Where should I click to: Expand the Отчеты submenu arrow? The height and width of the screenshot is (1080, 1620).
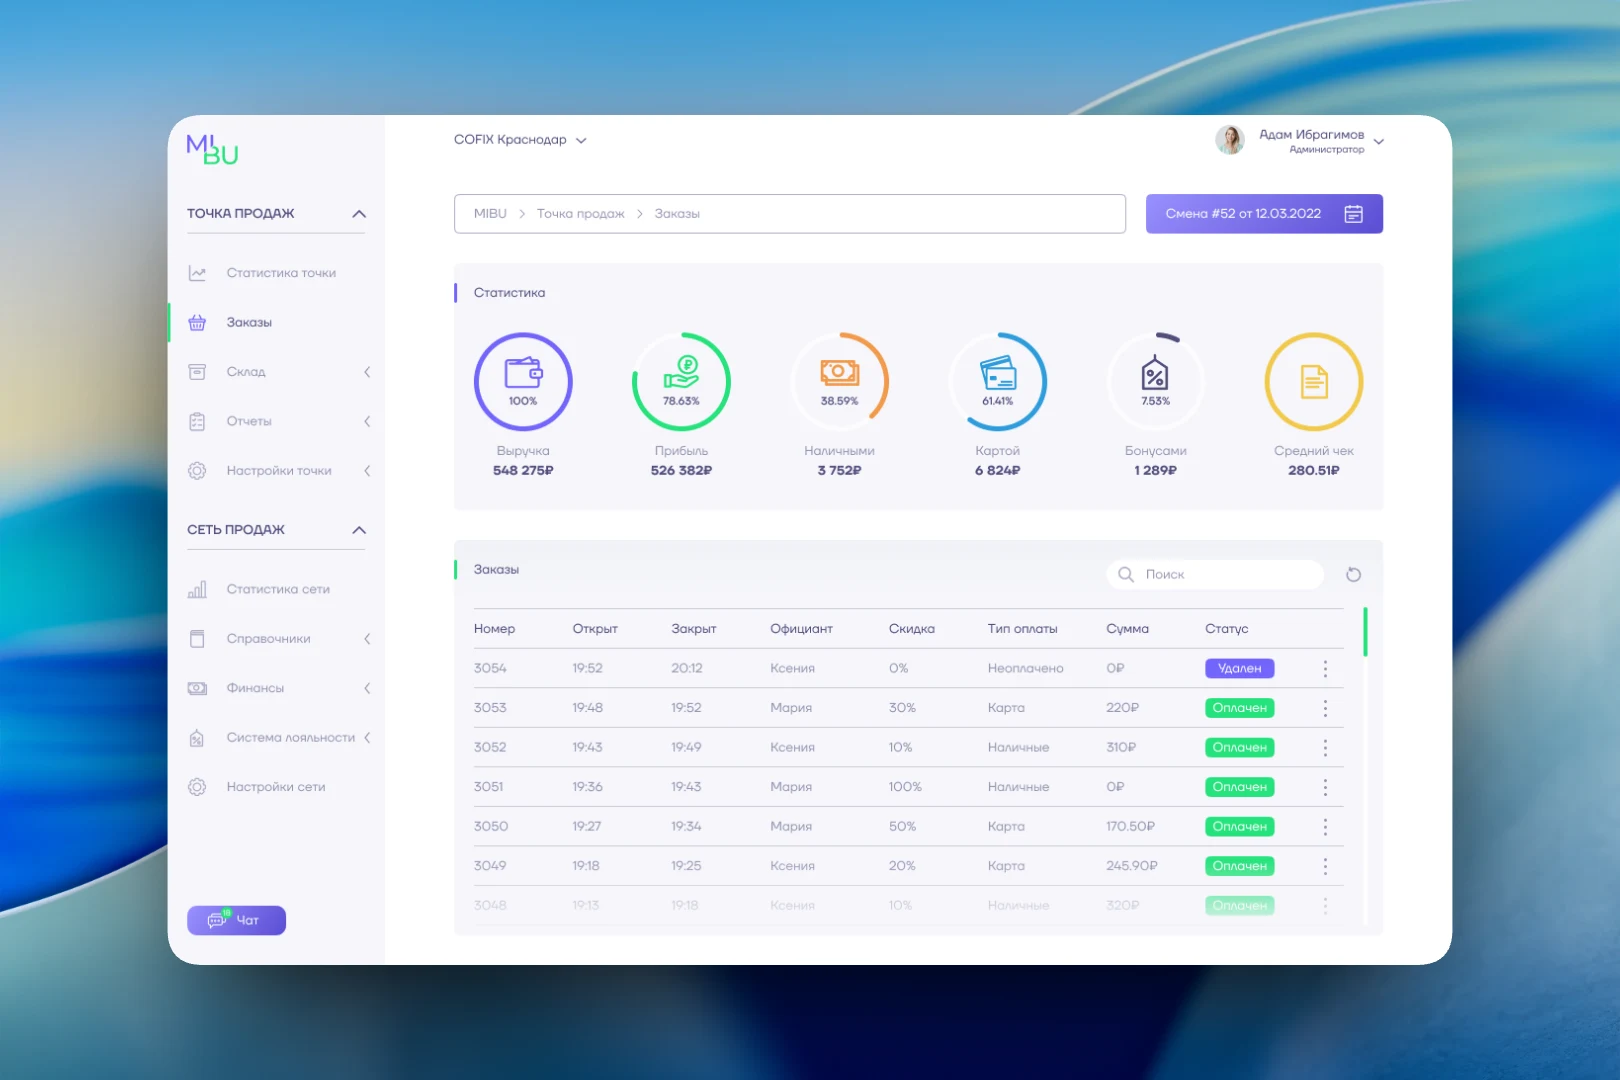pos(367,421)
